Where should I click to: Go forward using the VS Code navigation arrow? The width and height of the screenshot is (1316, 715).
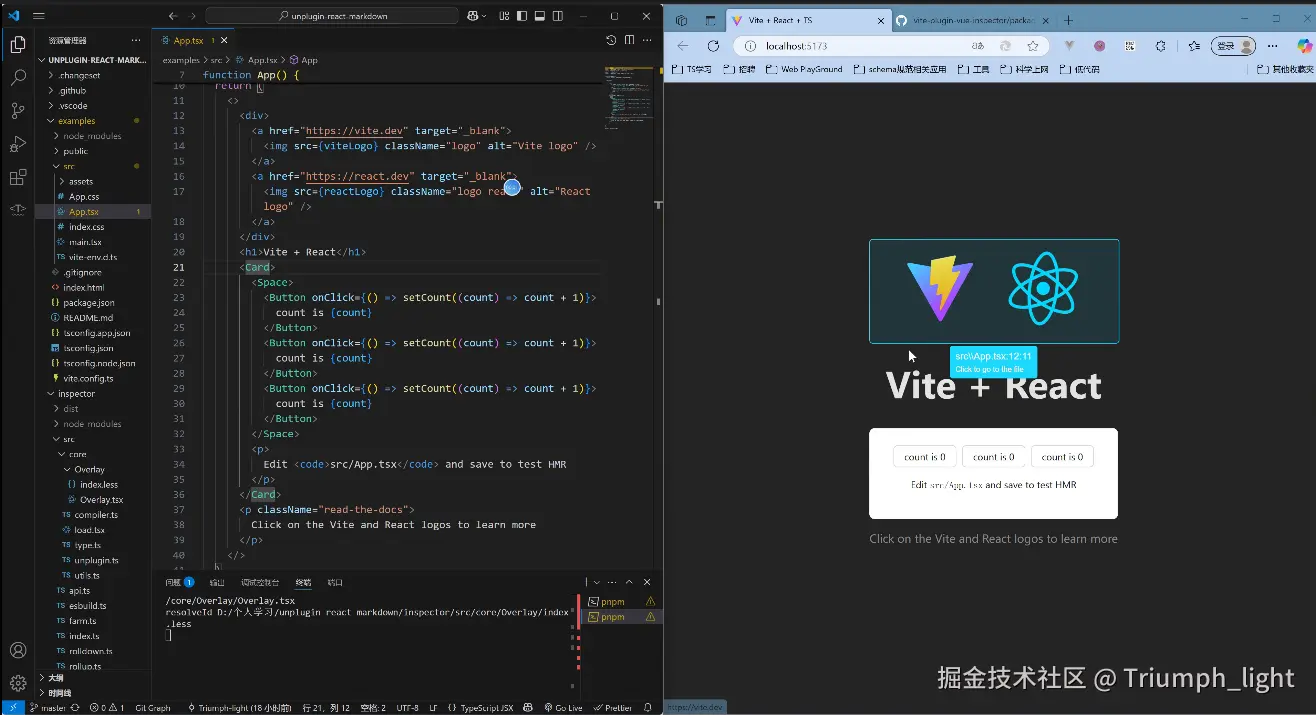click(192, 16)
